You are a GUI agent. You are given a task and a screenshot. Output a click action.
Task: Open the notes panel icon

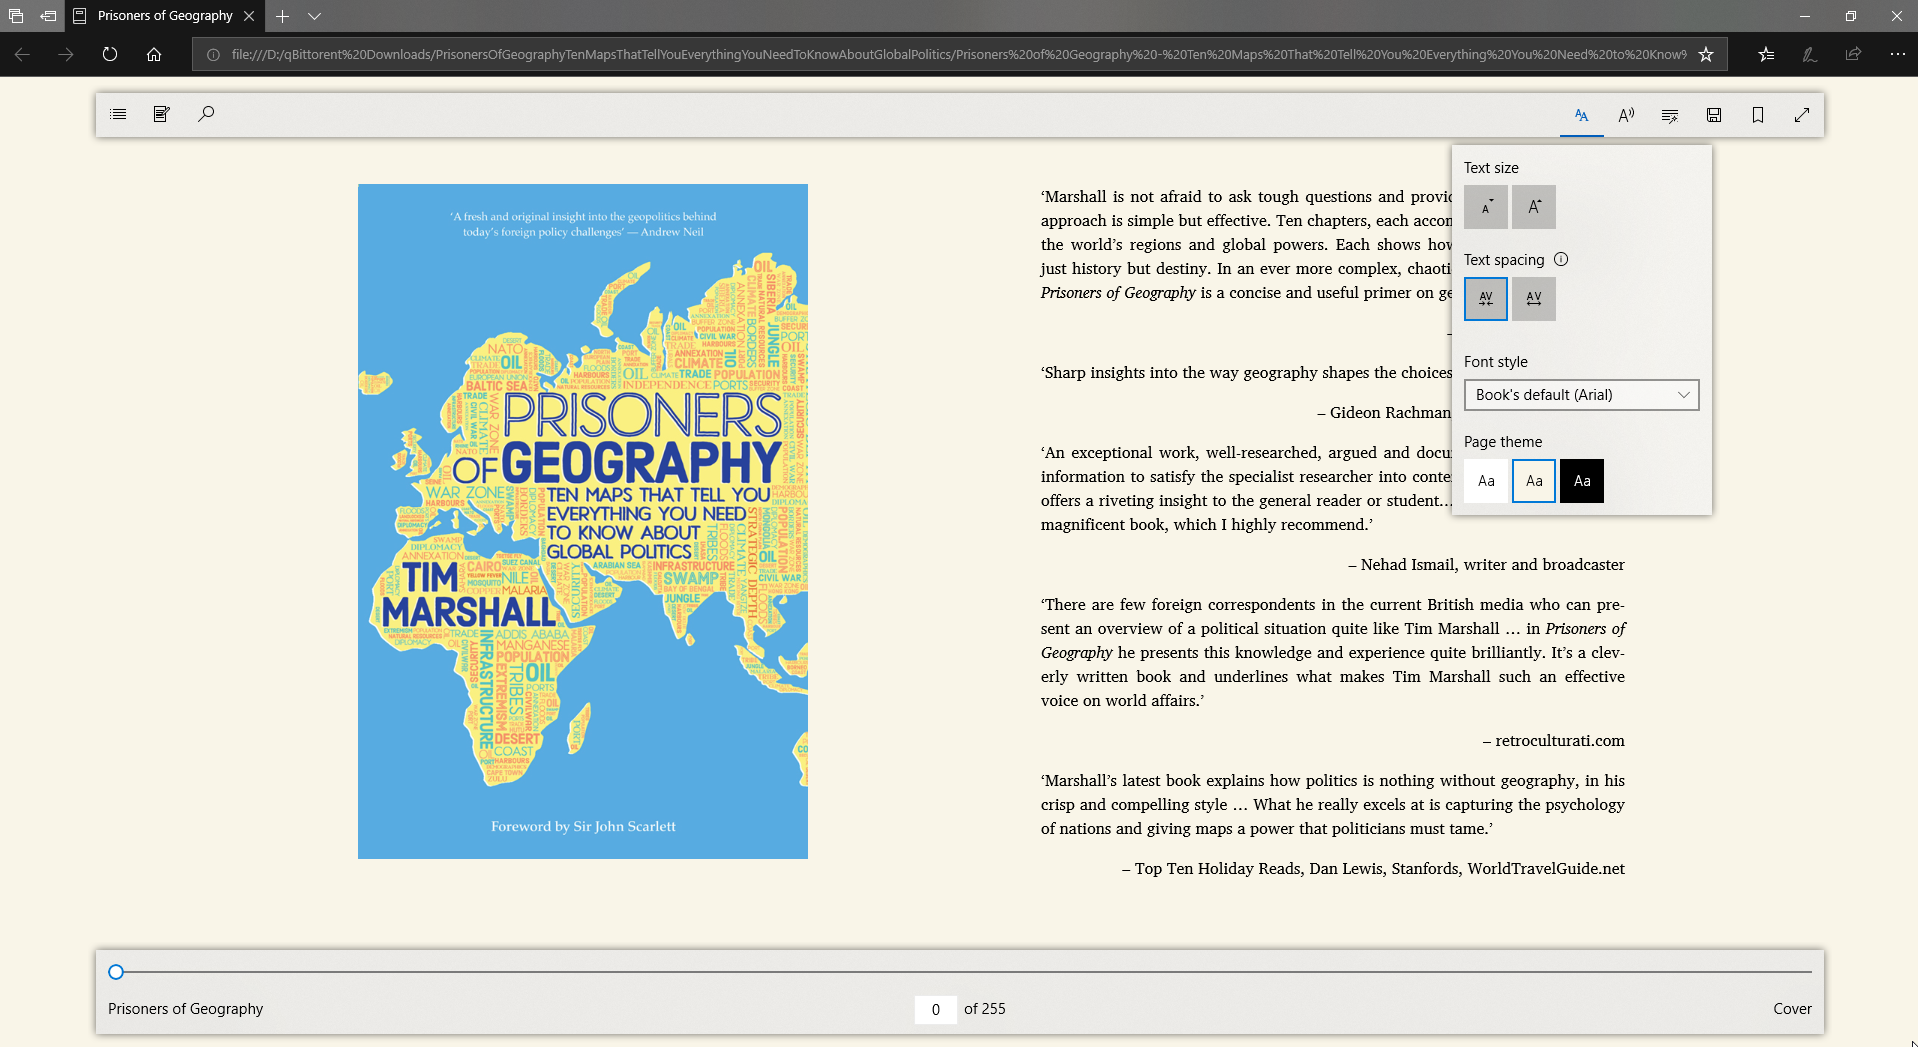(162, 114)
